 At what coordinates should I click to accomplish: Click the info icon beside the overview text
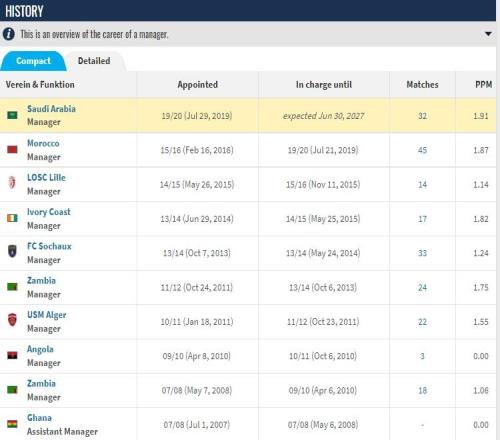coord(9,34)
